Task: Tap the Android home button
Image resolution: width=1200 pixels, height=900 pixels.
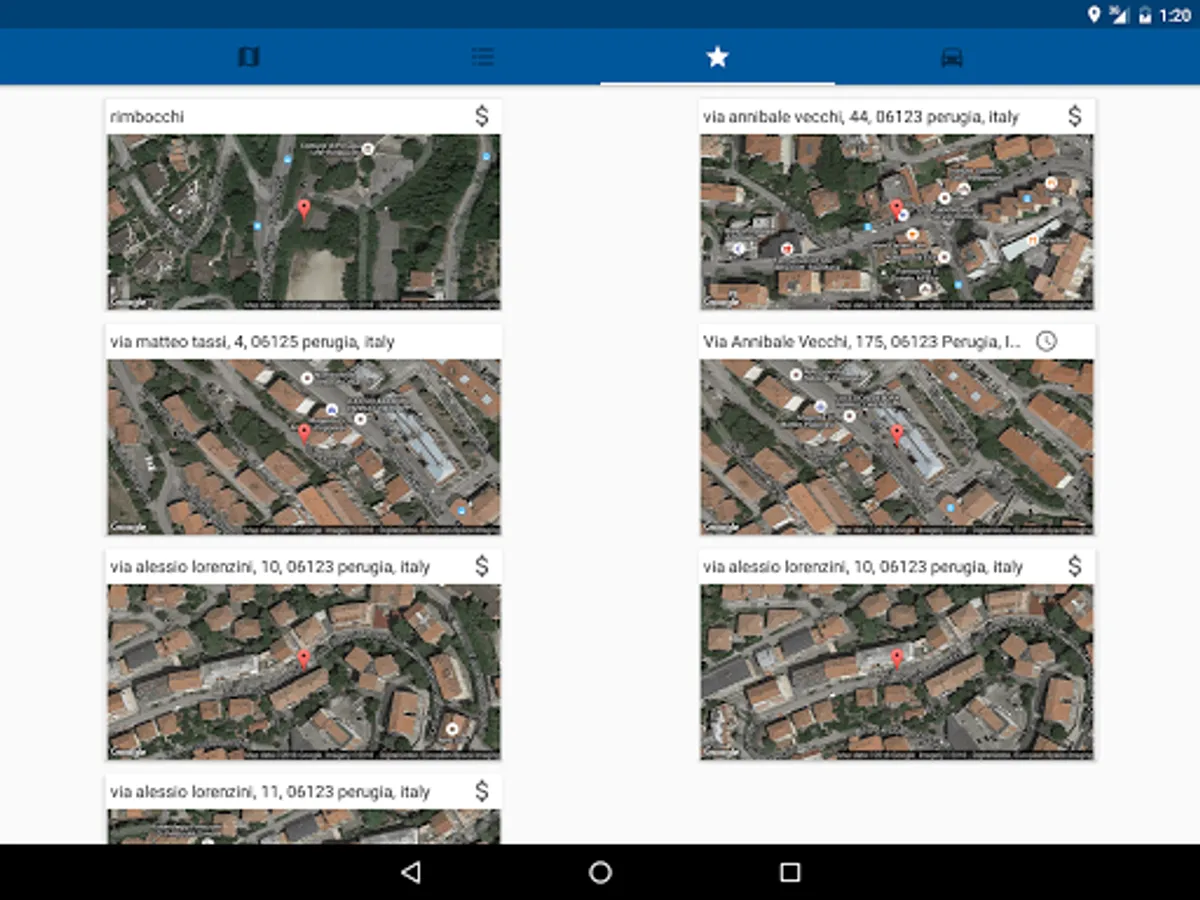Action: point(600,872)
